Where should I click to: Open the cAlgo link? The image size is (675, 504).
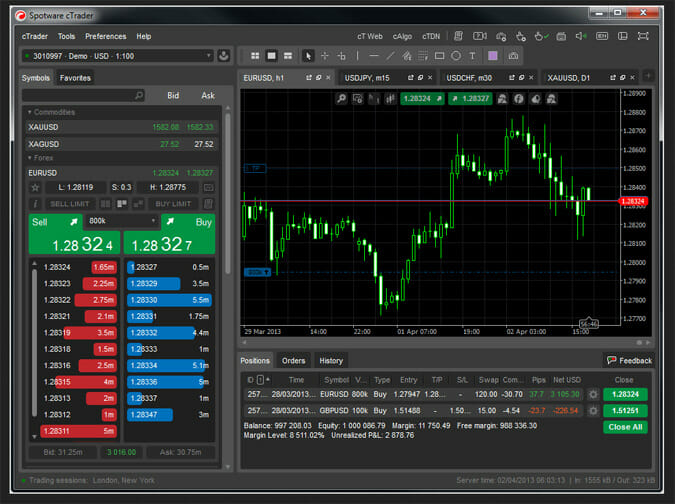[x=402, y=37]
